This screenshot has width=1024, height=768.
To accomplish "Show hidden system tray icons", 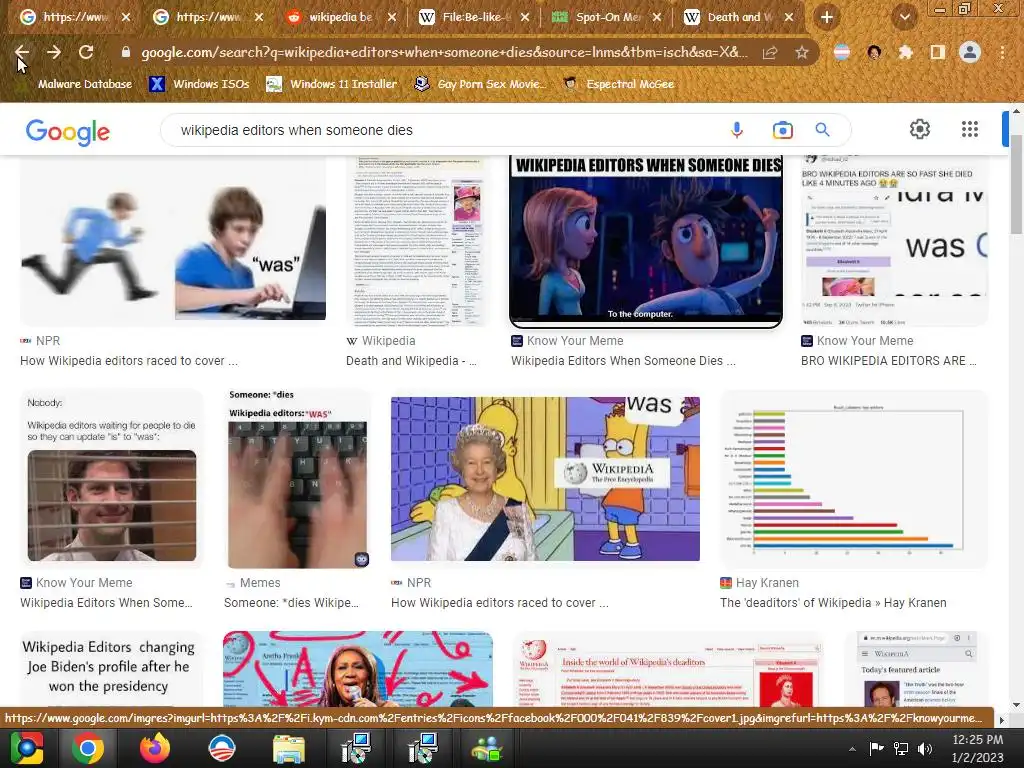I will coord(852,749).
